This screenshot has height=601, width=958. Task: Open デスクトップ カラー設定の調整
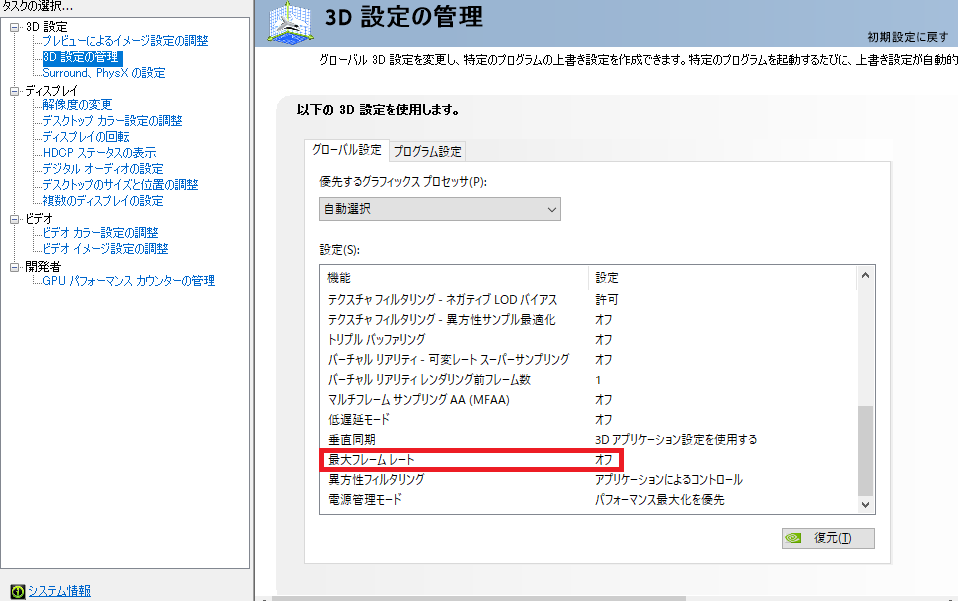[112, 121]
